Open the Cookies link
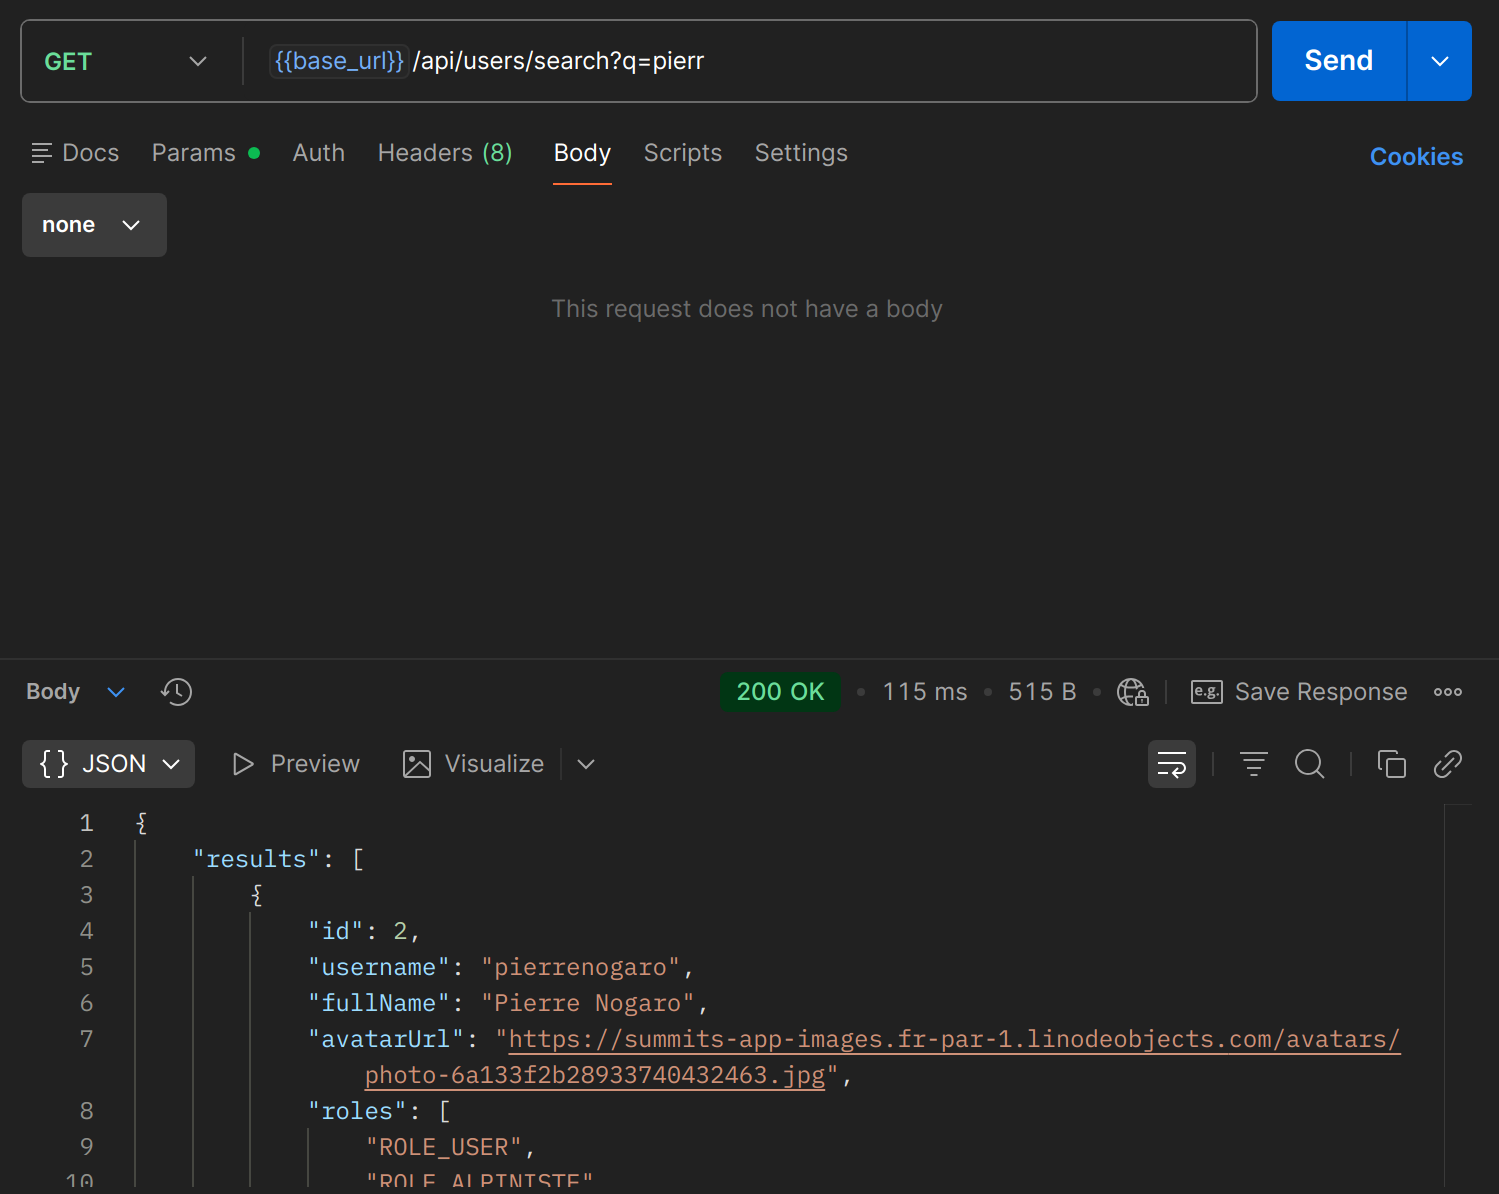1499x1194 pixels. (1416, 157)
